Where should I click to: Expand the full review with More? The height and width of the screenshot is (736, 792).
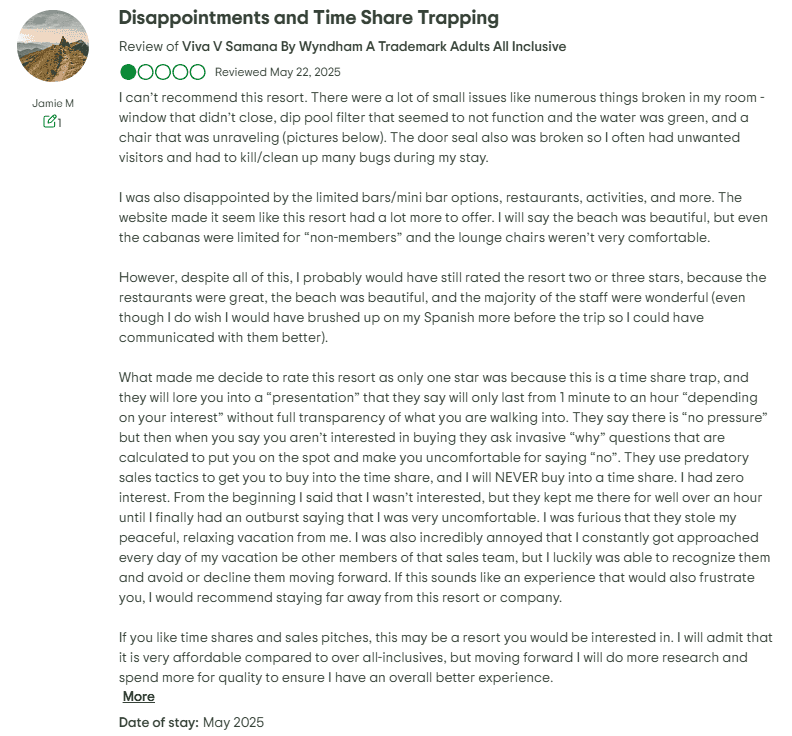click(x=139, y=696)
